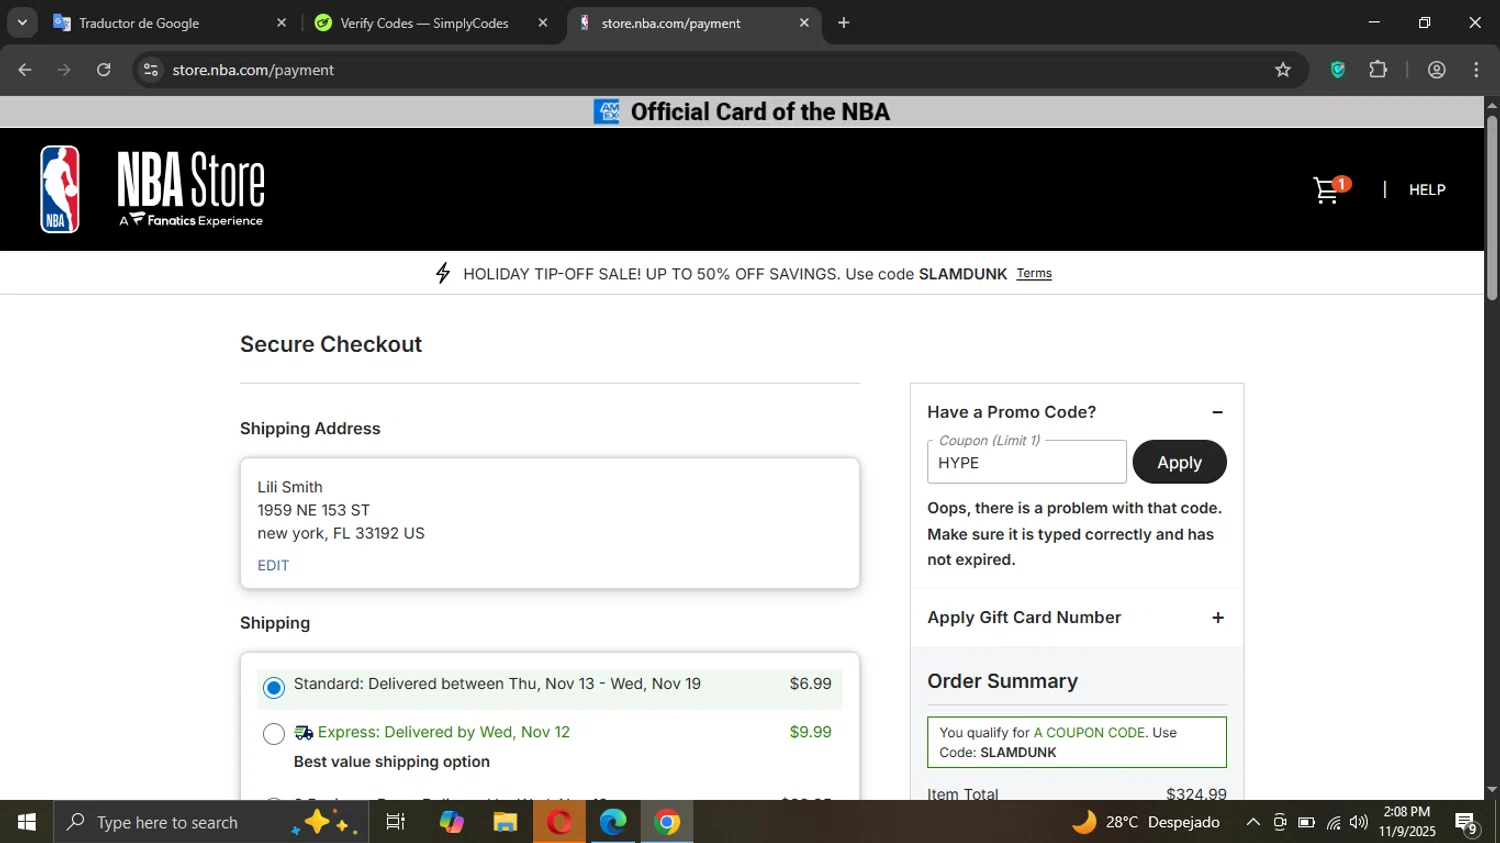Click the green shield extension icon

tap(1338, 70)
